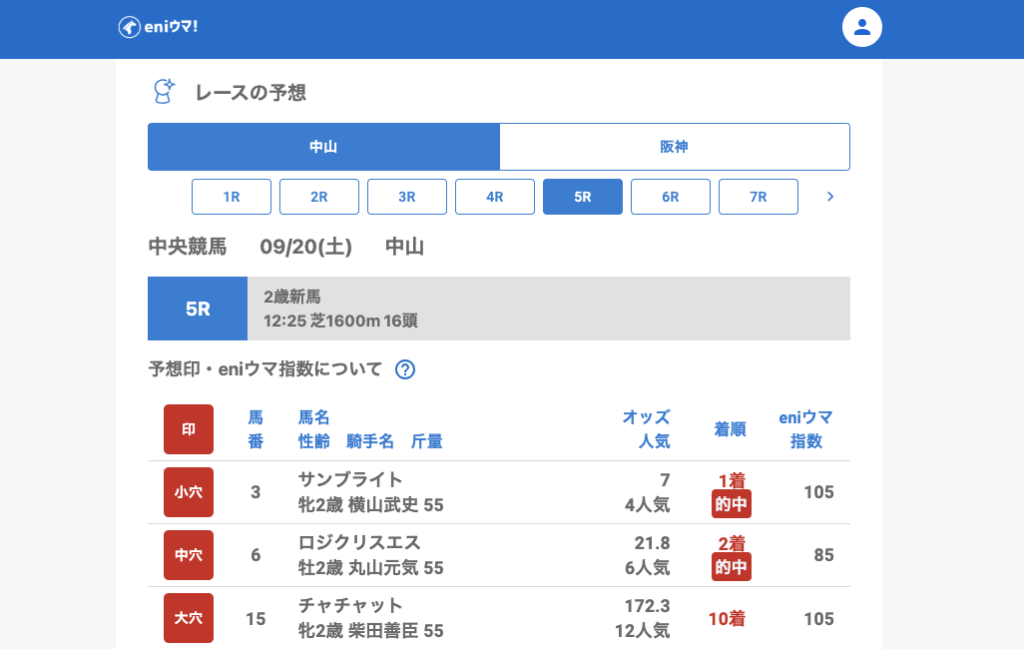This screenshot has height=649, width=1024.
Task: Click the 大穴 prediction mark badge
Action: 188,618
